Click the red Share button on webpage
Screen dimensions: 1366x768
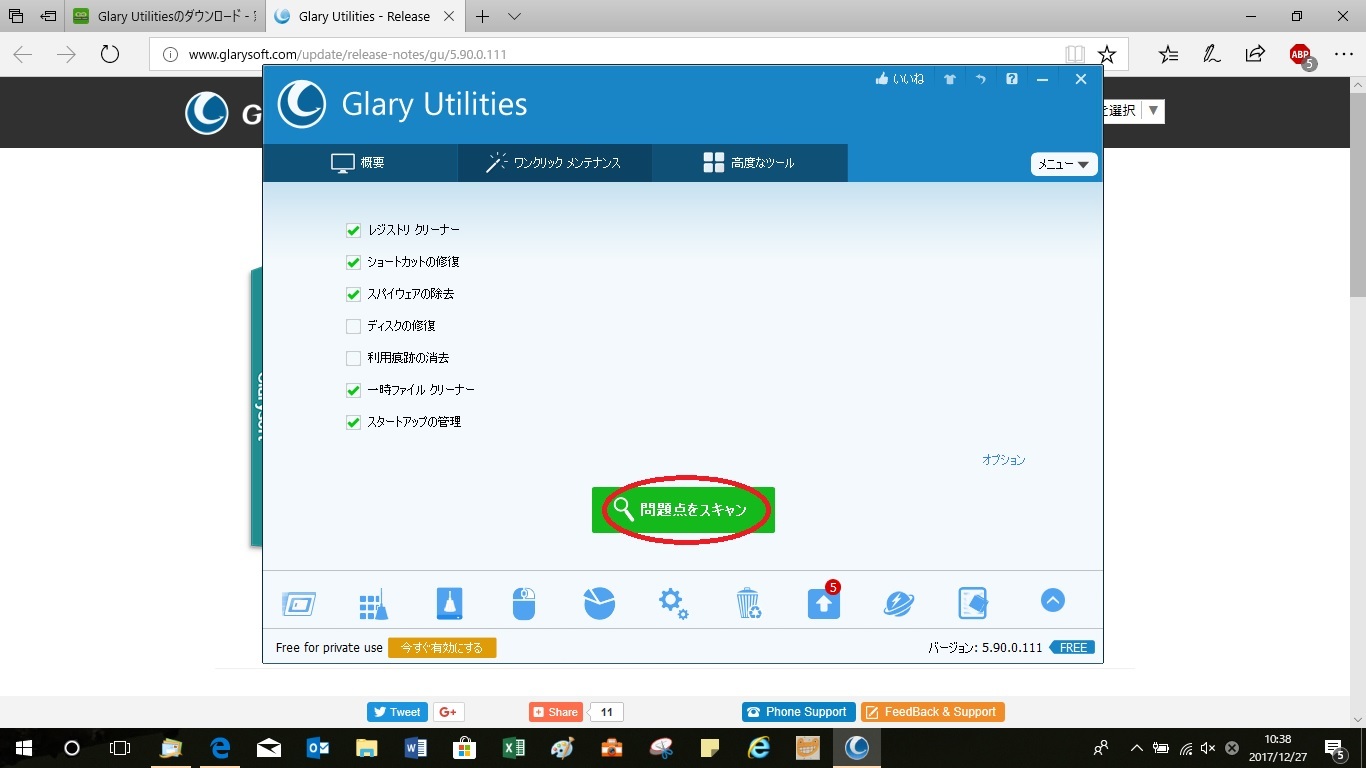556,712
